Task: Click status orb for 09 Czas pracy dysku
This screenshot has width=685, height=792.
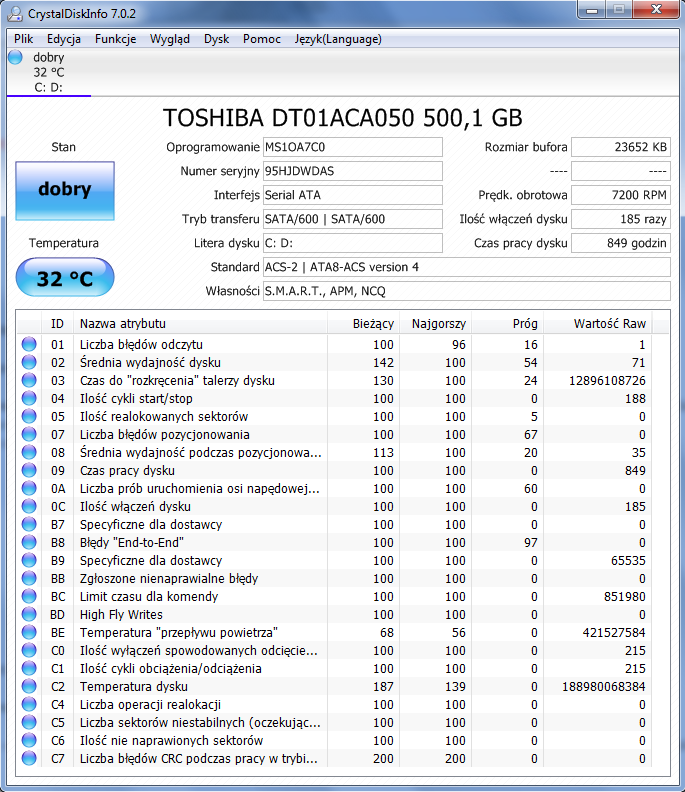Action: click(x=29, y=470)
